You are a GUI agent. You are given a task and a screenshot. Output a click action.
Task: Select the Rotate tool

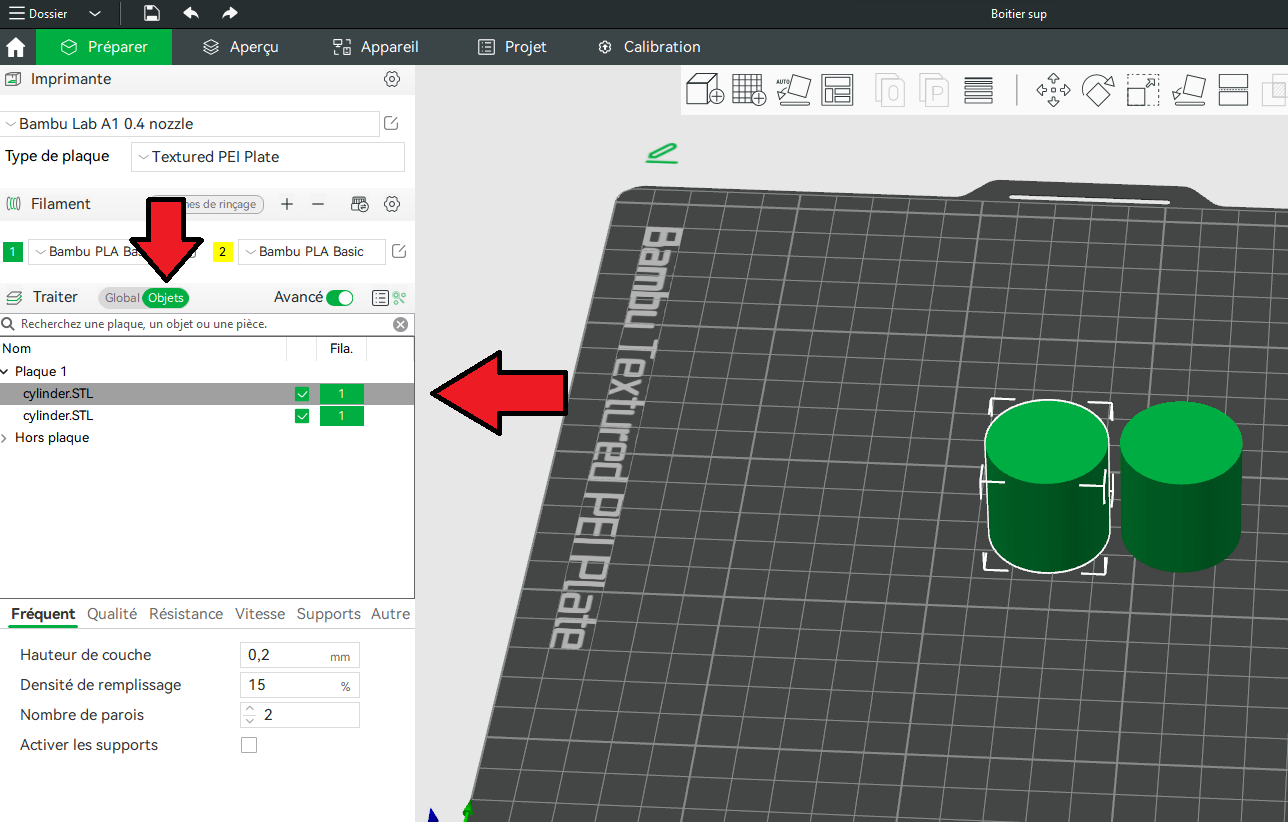(1098, 90)
